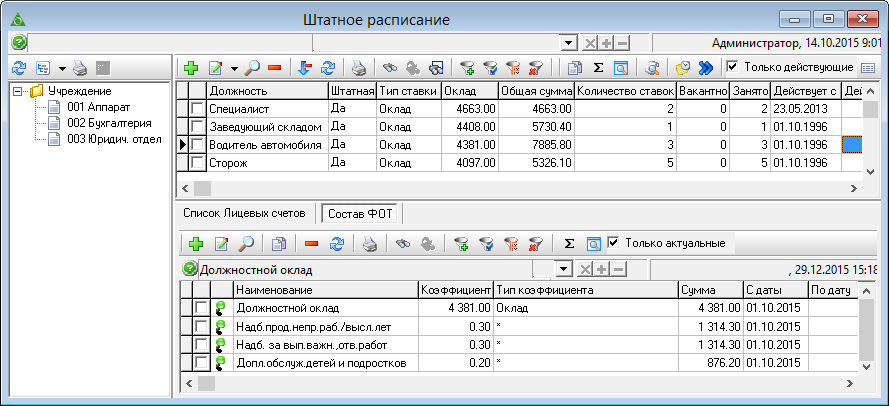
Task: Click the lower funnel-plus add filter icon
Action: (x=462, y=244)
